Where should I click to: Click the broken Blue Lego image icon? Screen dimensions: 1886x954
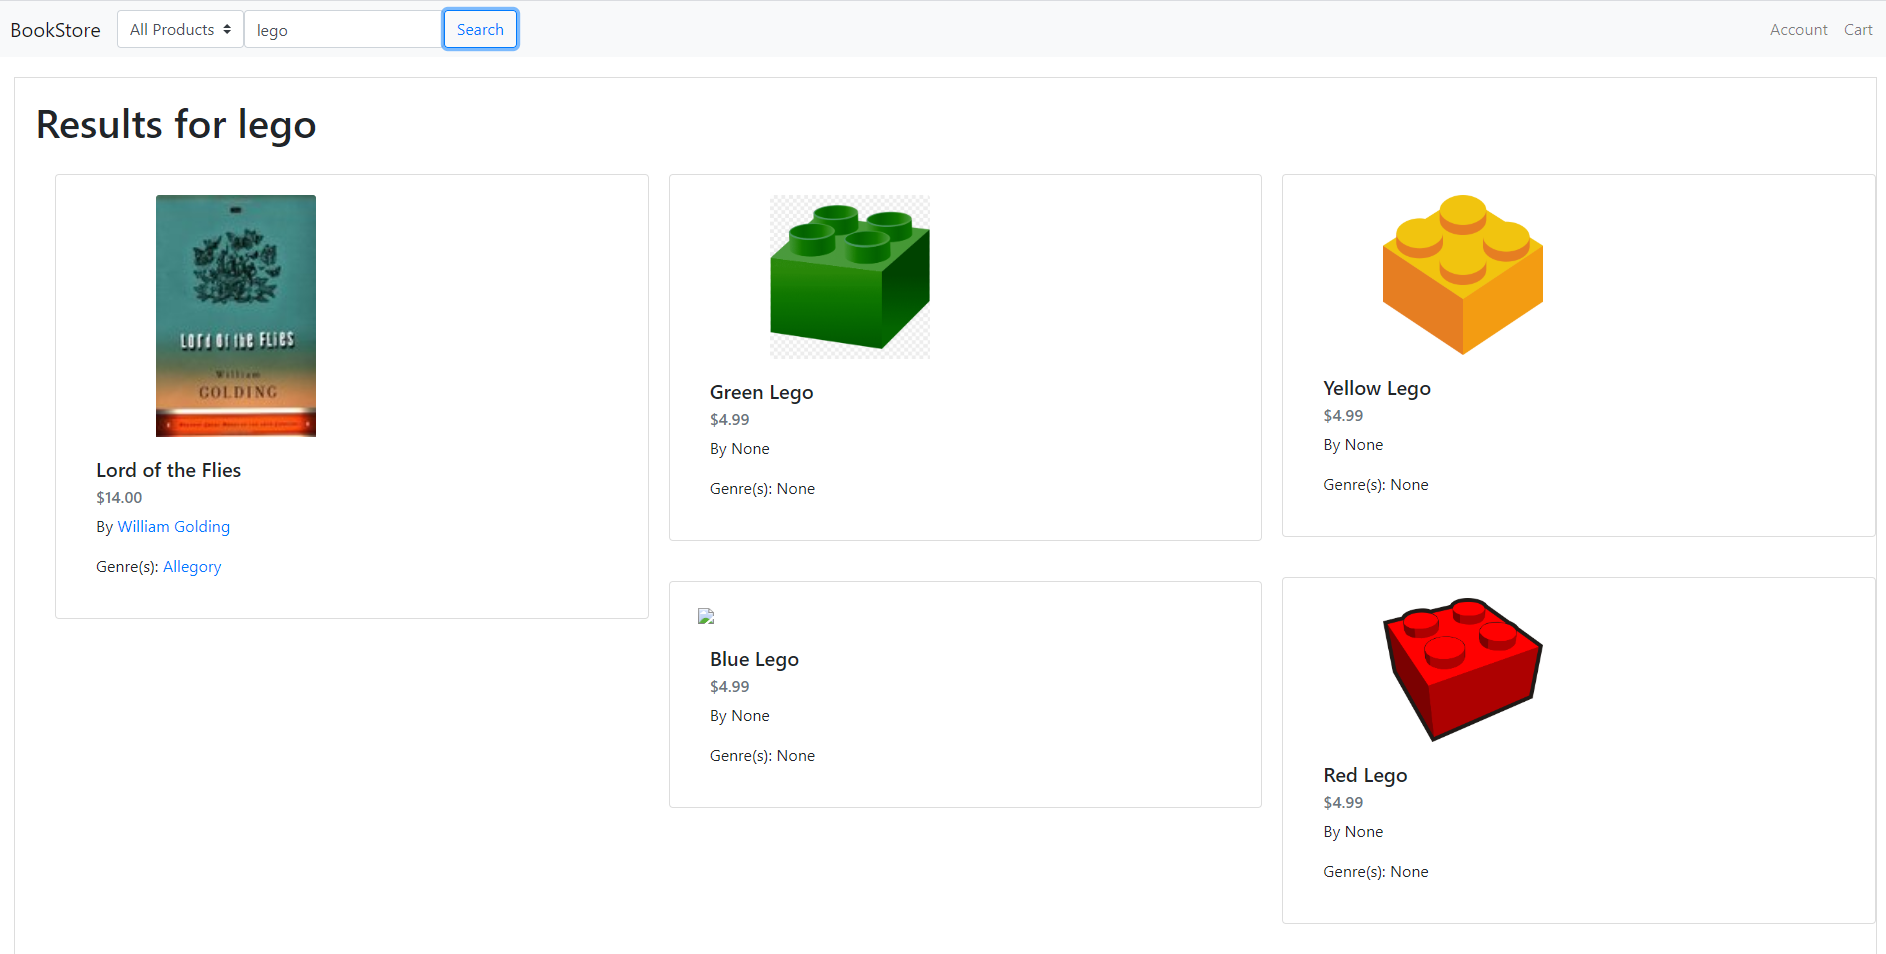(x=706, y=616)
